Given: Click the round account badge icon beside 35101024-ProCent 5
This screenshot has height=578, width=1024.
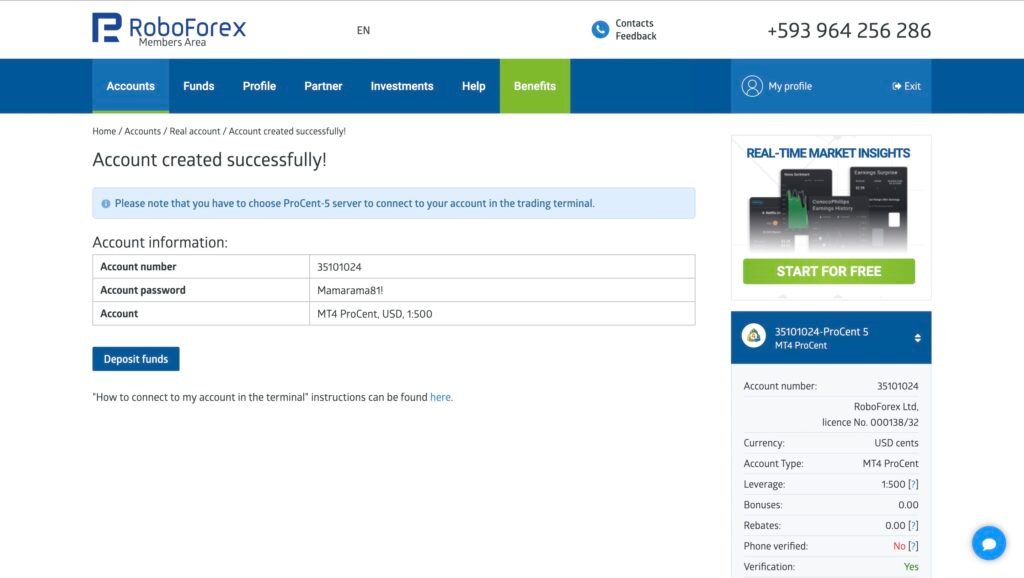Looking at the screenshot, I should (753, 336).
